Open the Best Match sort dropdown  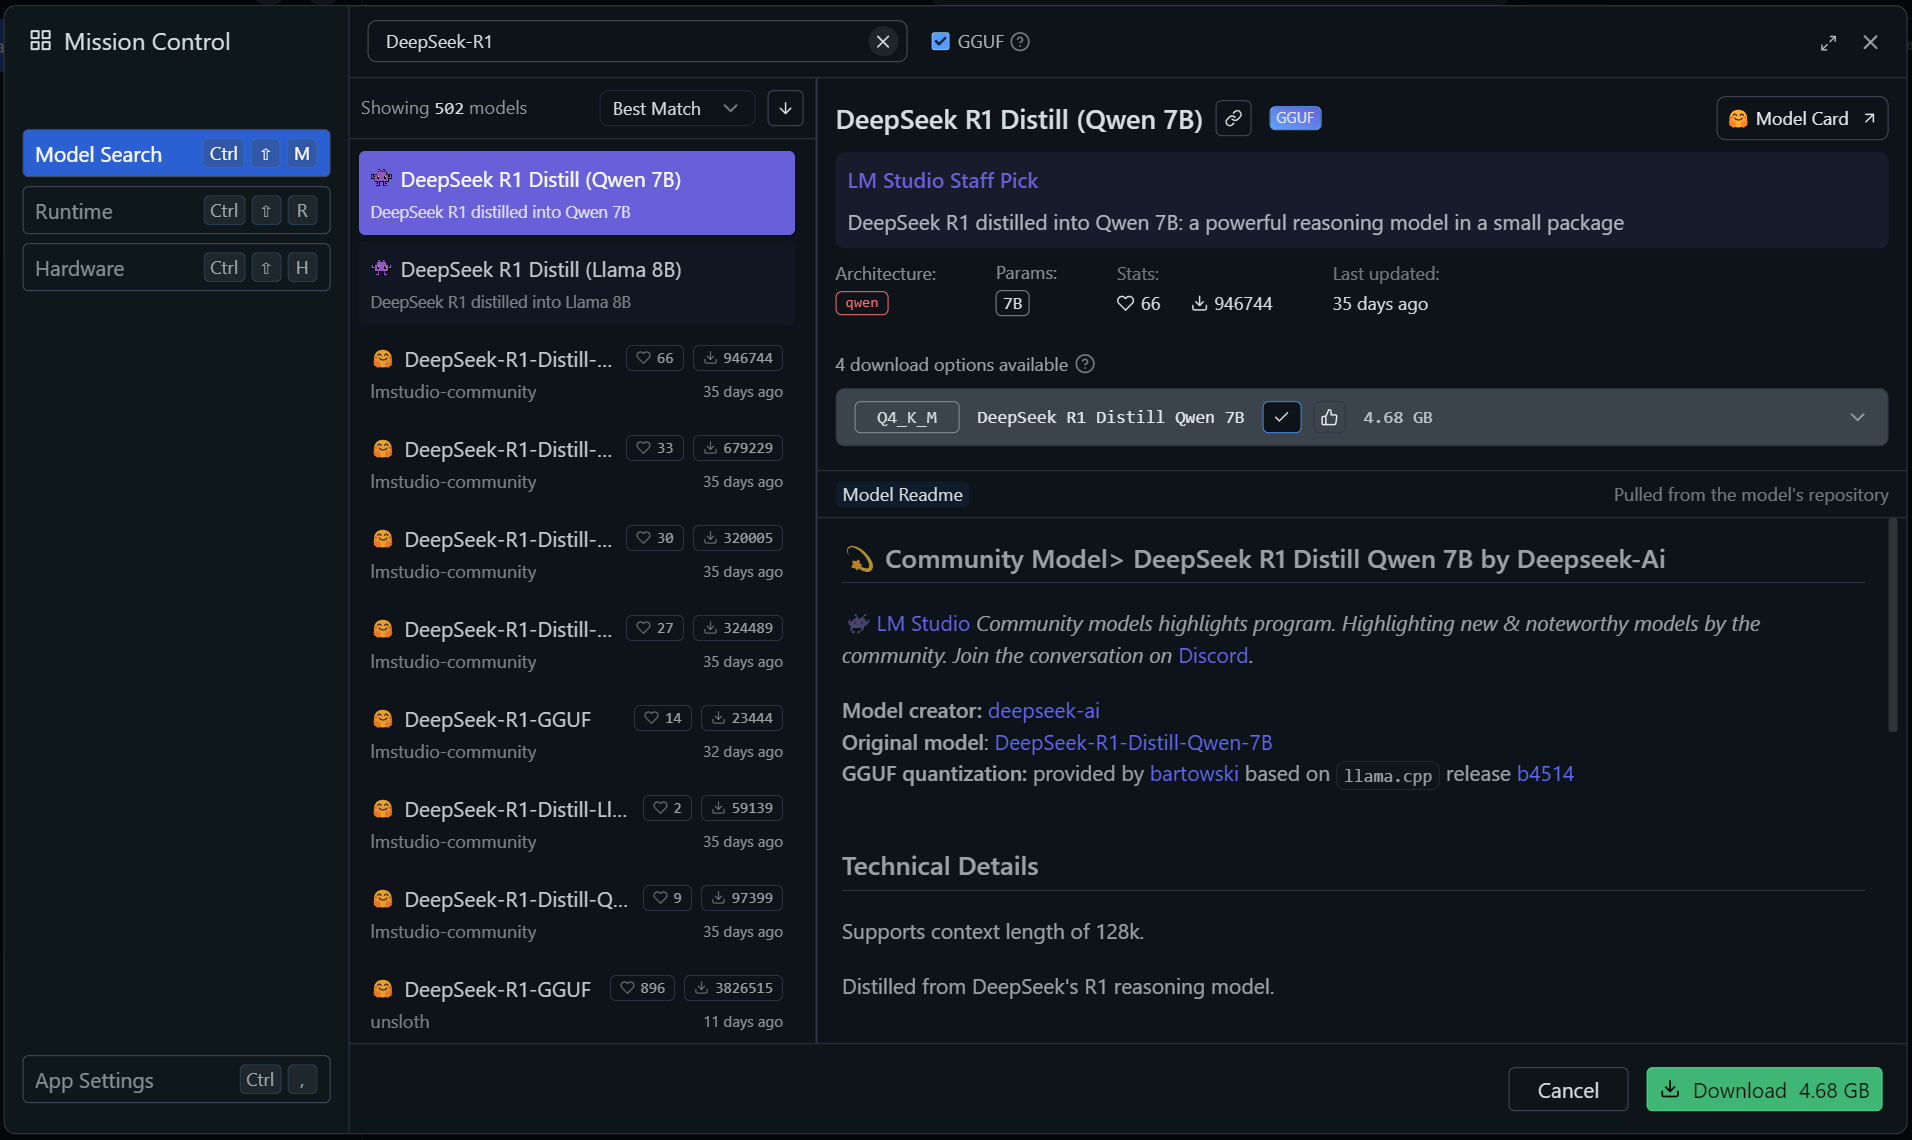point(676,108)
